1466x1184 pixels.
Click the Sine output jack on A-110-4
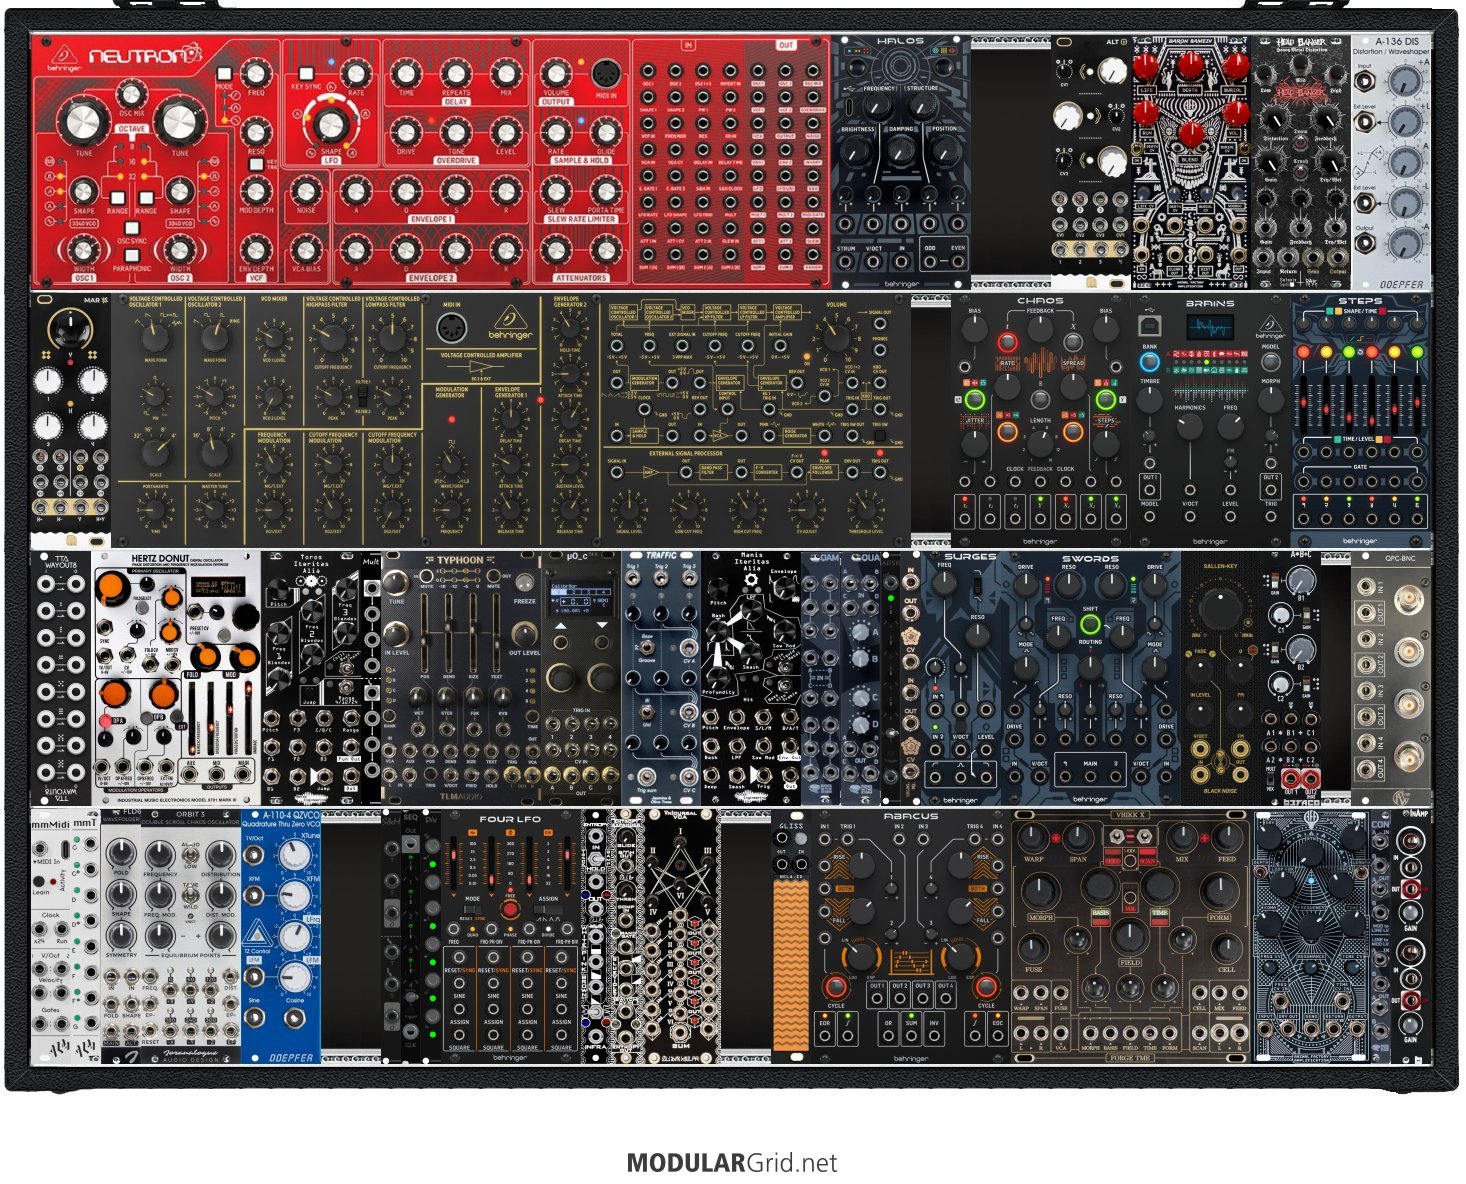(255, 1018)
